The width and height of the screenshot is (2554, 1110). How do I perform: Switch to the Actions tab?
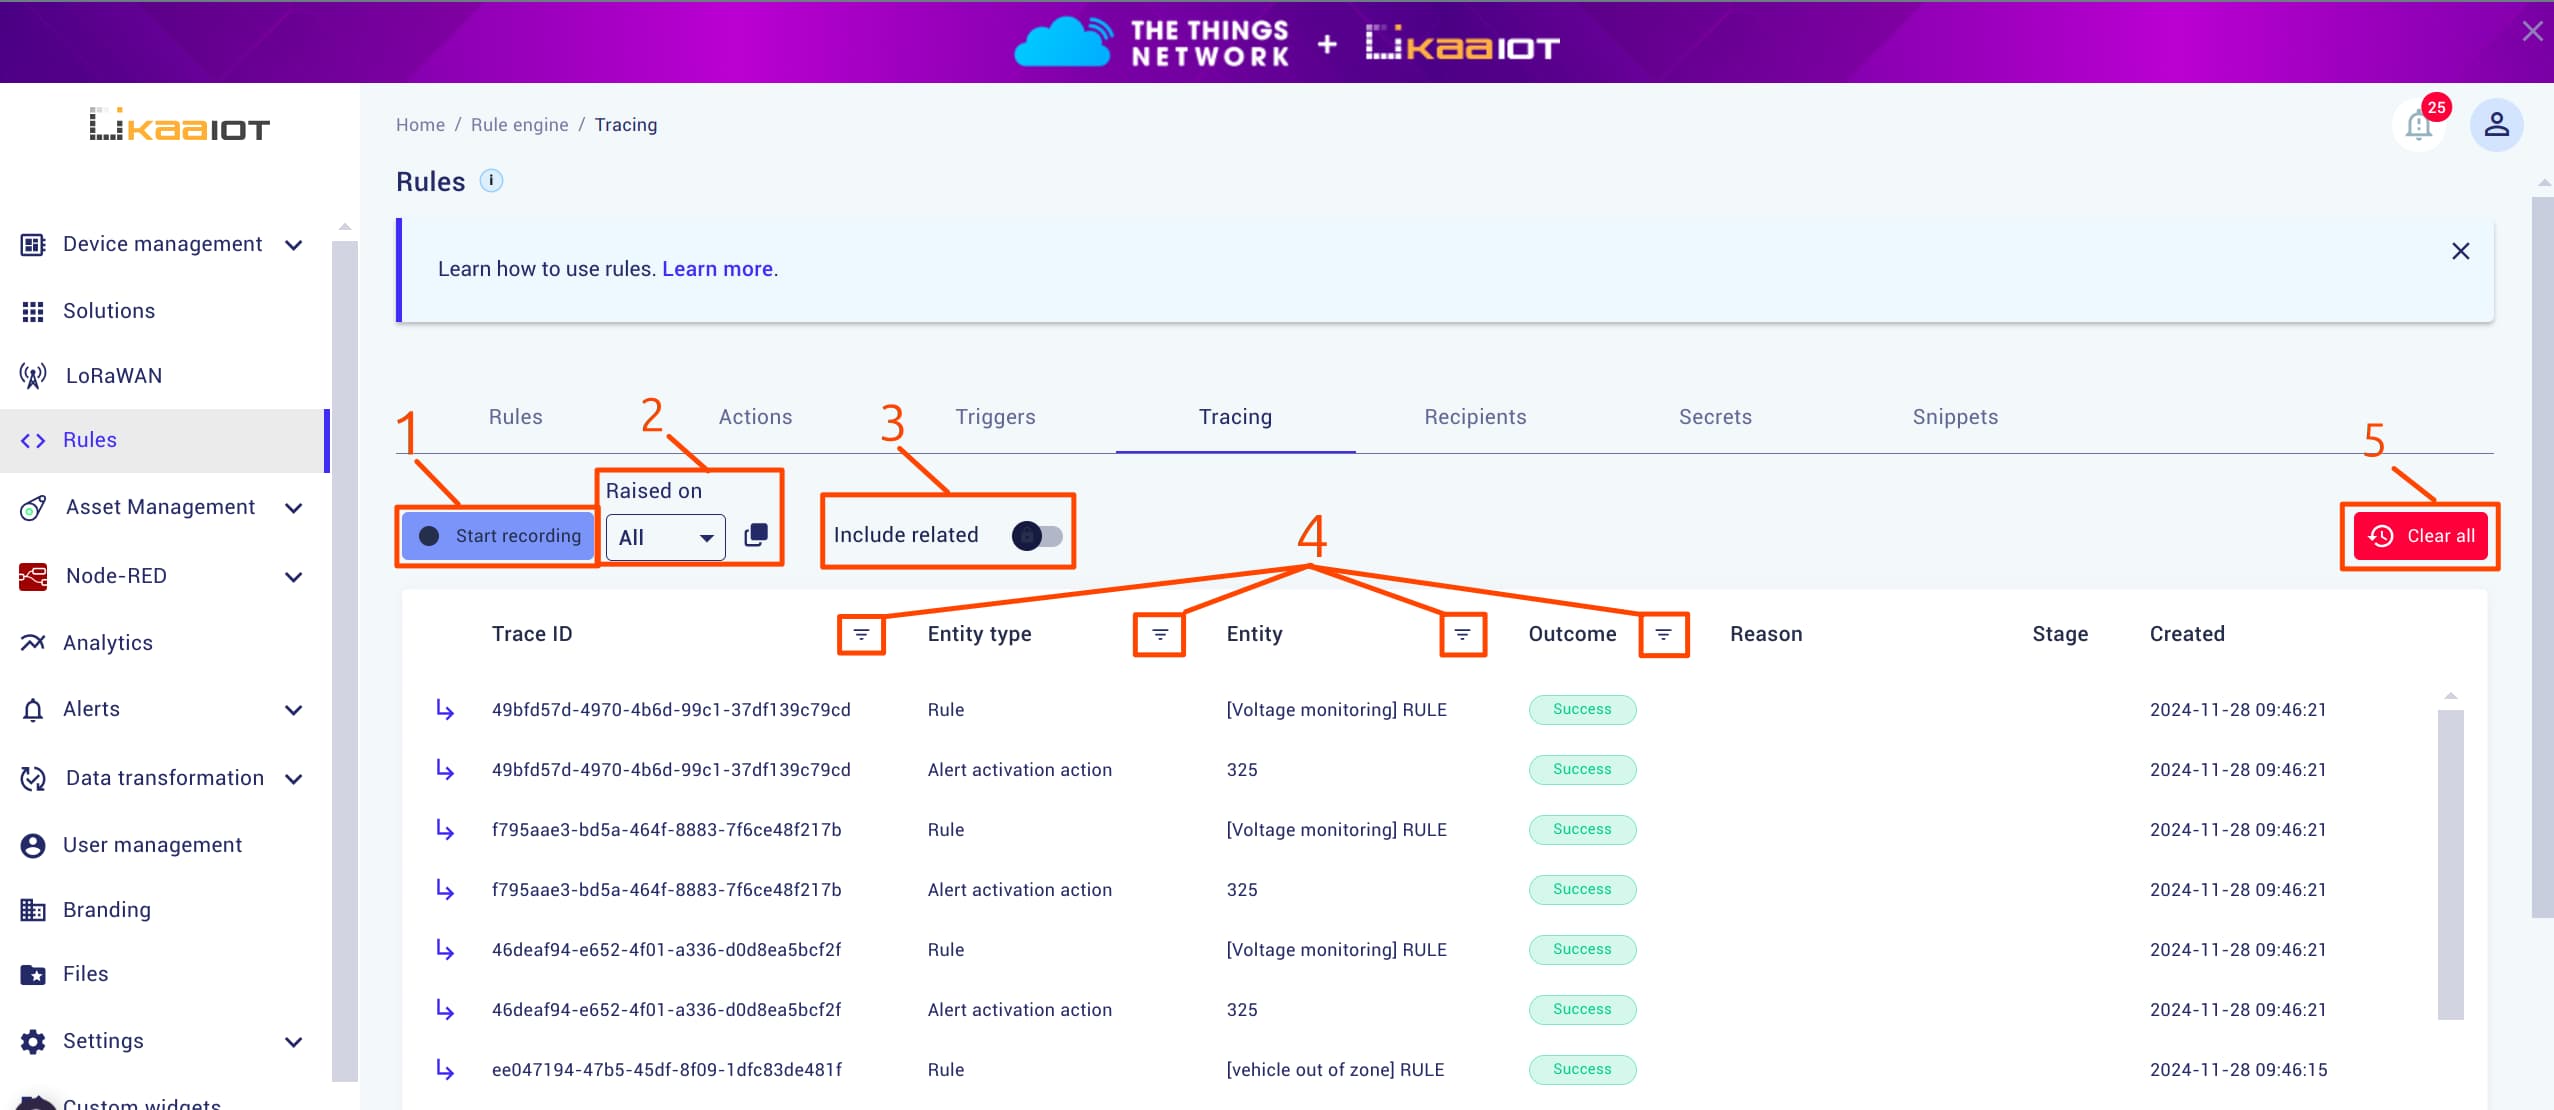(x=756, y=417)
